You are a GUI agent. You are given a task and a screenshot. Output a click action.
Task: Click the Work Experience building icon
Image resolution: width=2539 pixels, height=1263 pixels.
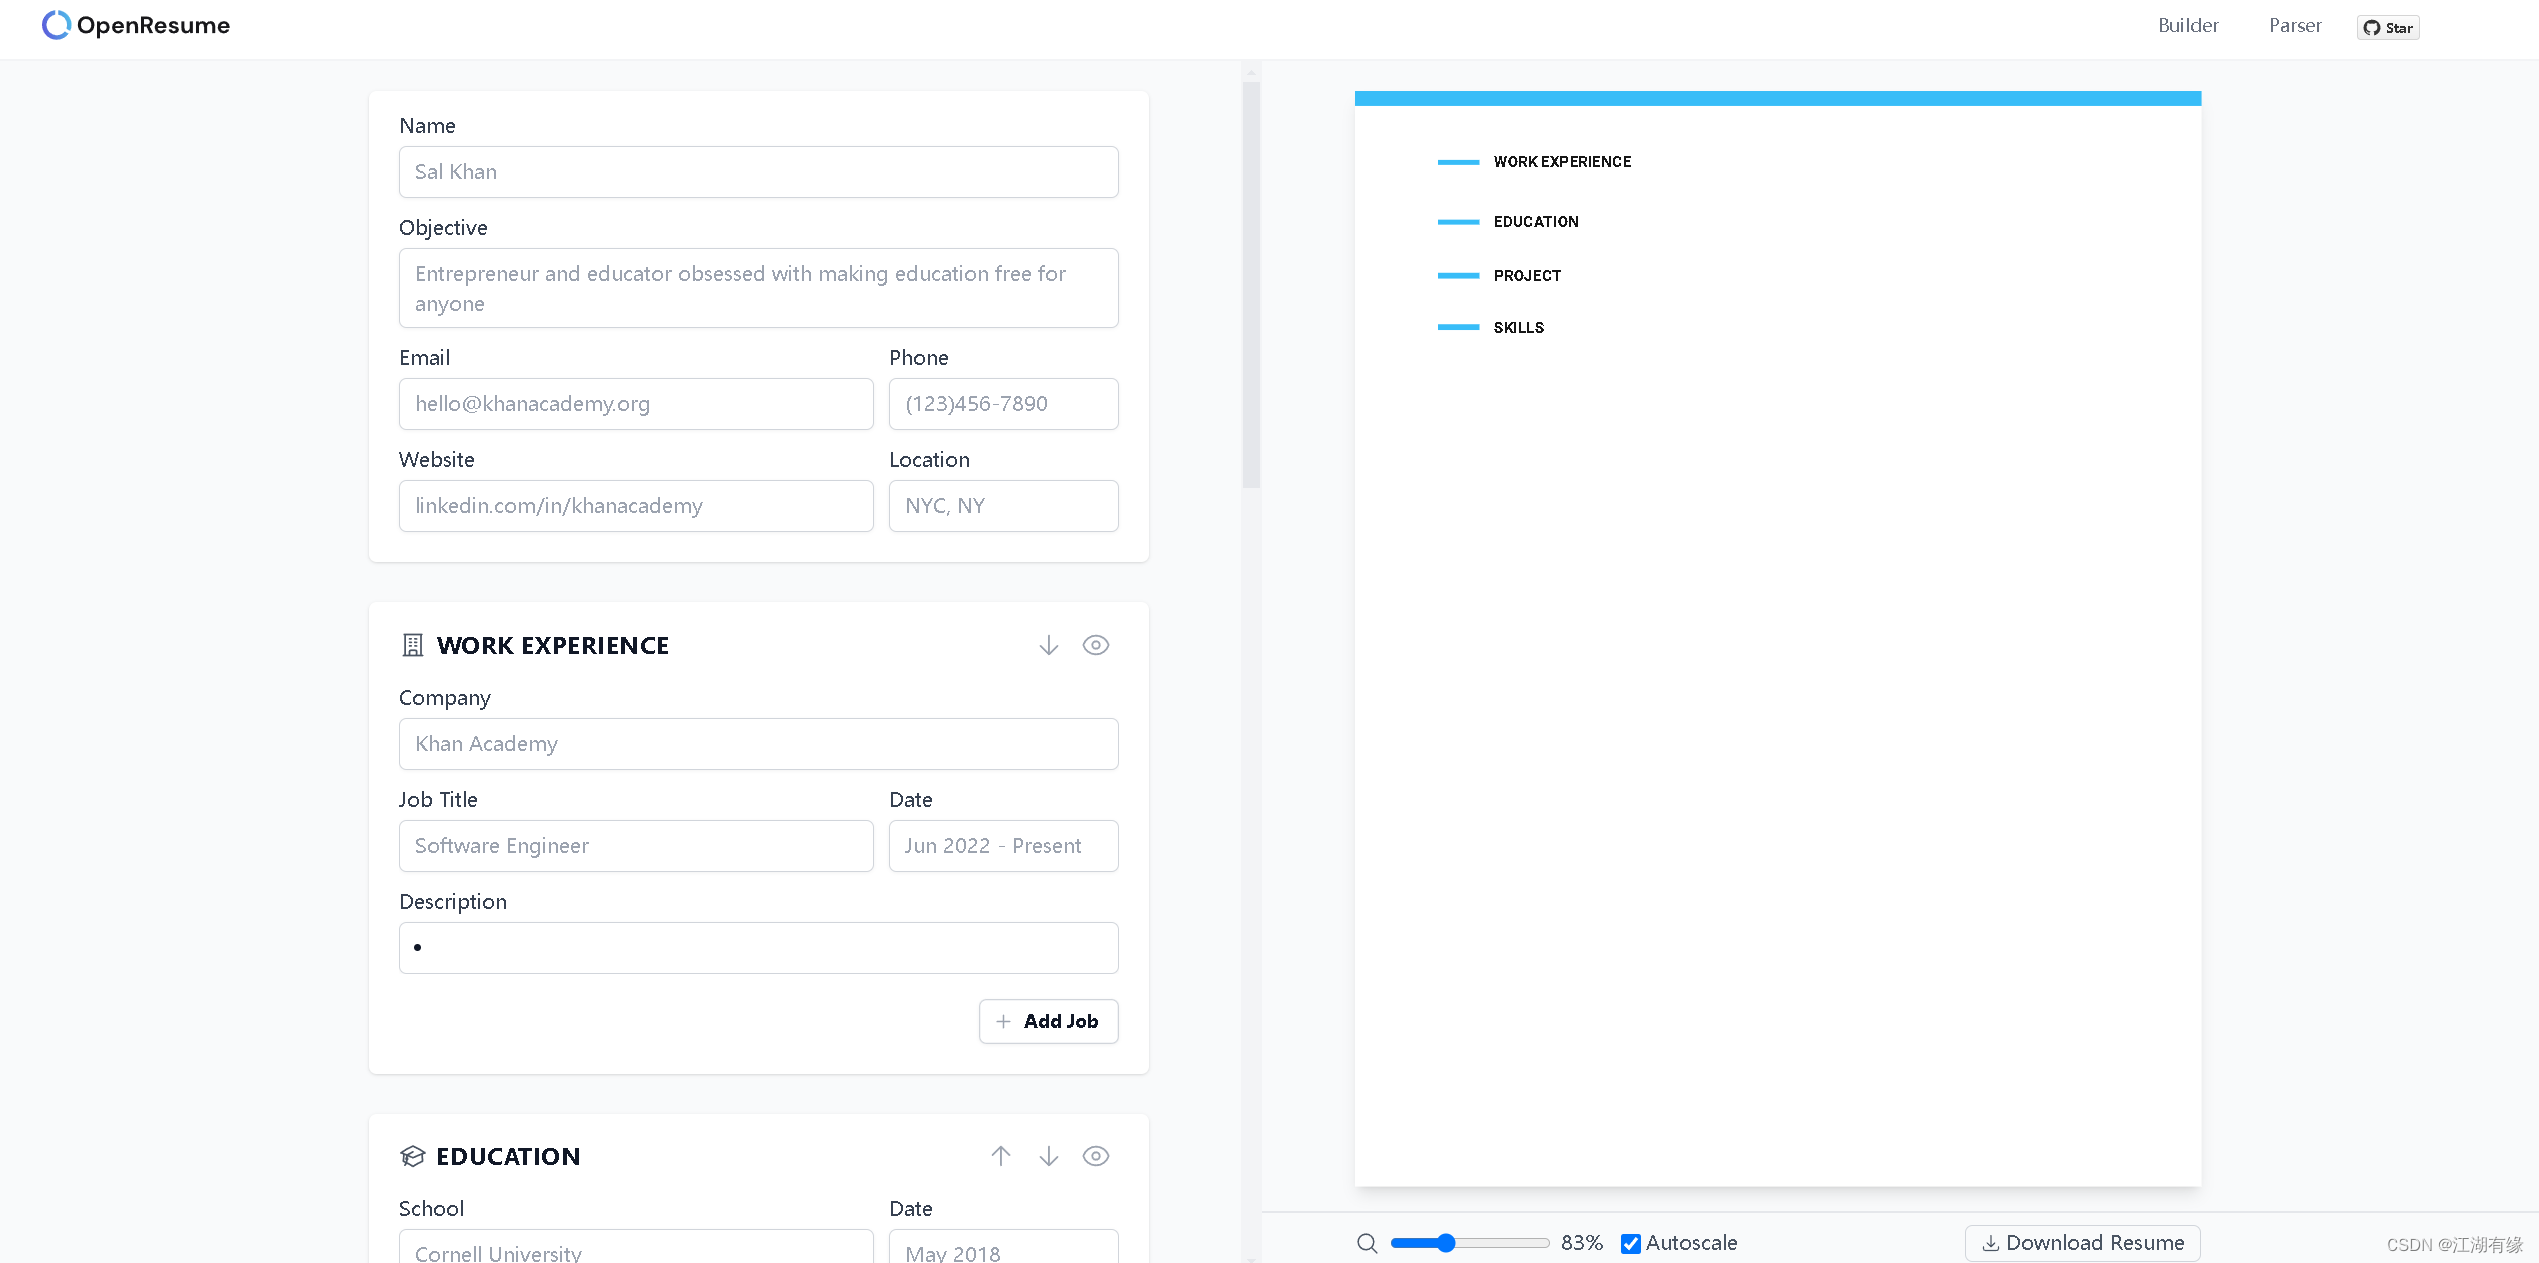click(412, 646)
